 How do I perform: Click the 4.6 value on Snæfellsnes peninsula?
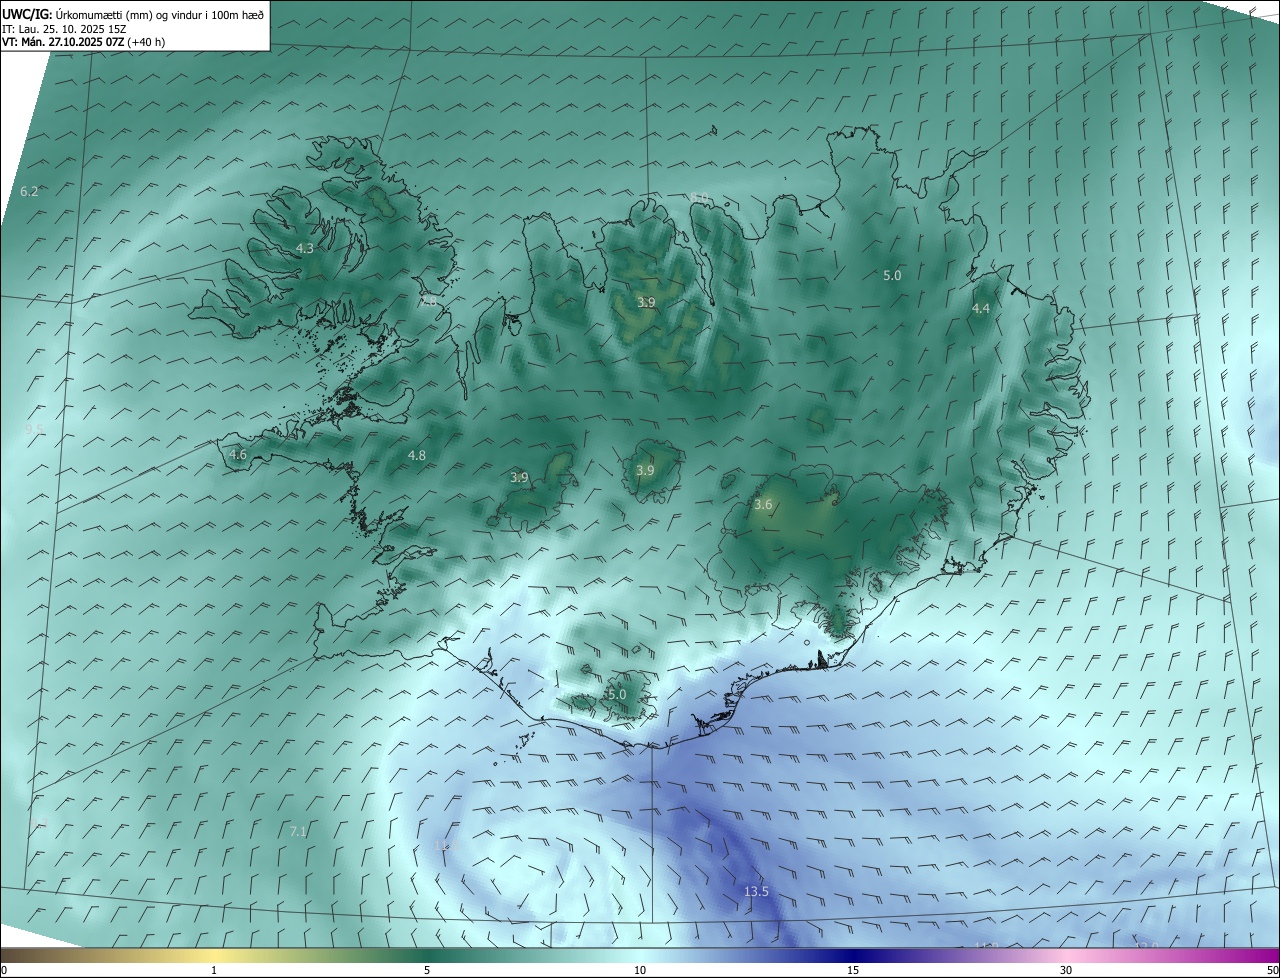[x=238, y=454]
